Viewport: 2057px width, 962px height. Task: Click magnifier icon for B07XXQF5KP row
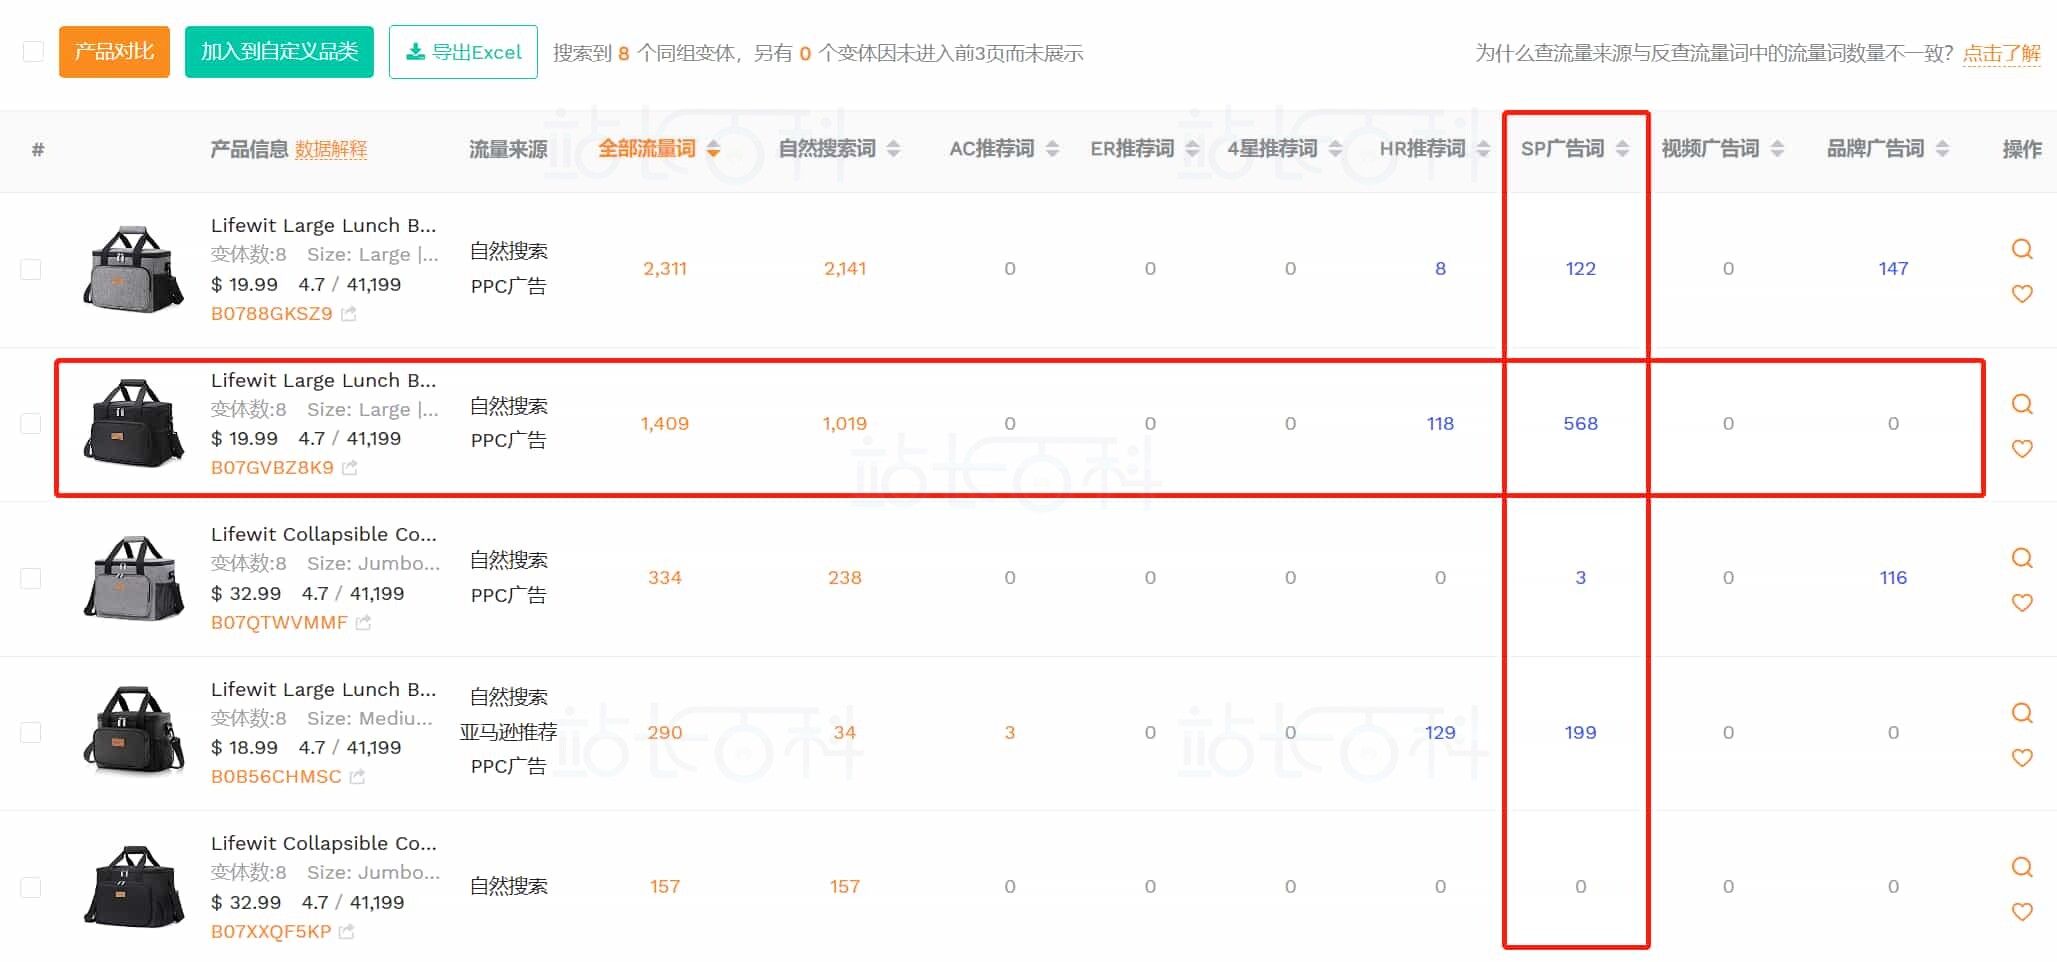pos(2021,867)
